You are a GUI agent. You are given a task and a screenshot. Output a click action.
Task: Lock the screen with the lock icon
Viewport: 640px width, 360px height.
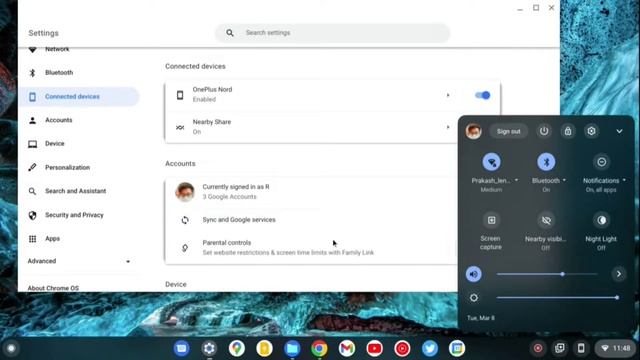click(568, 131)
